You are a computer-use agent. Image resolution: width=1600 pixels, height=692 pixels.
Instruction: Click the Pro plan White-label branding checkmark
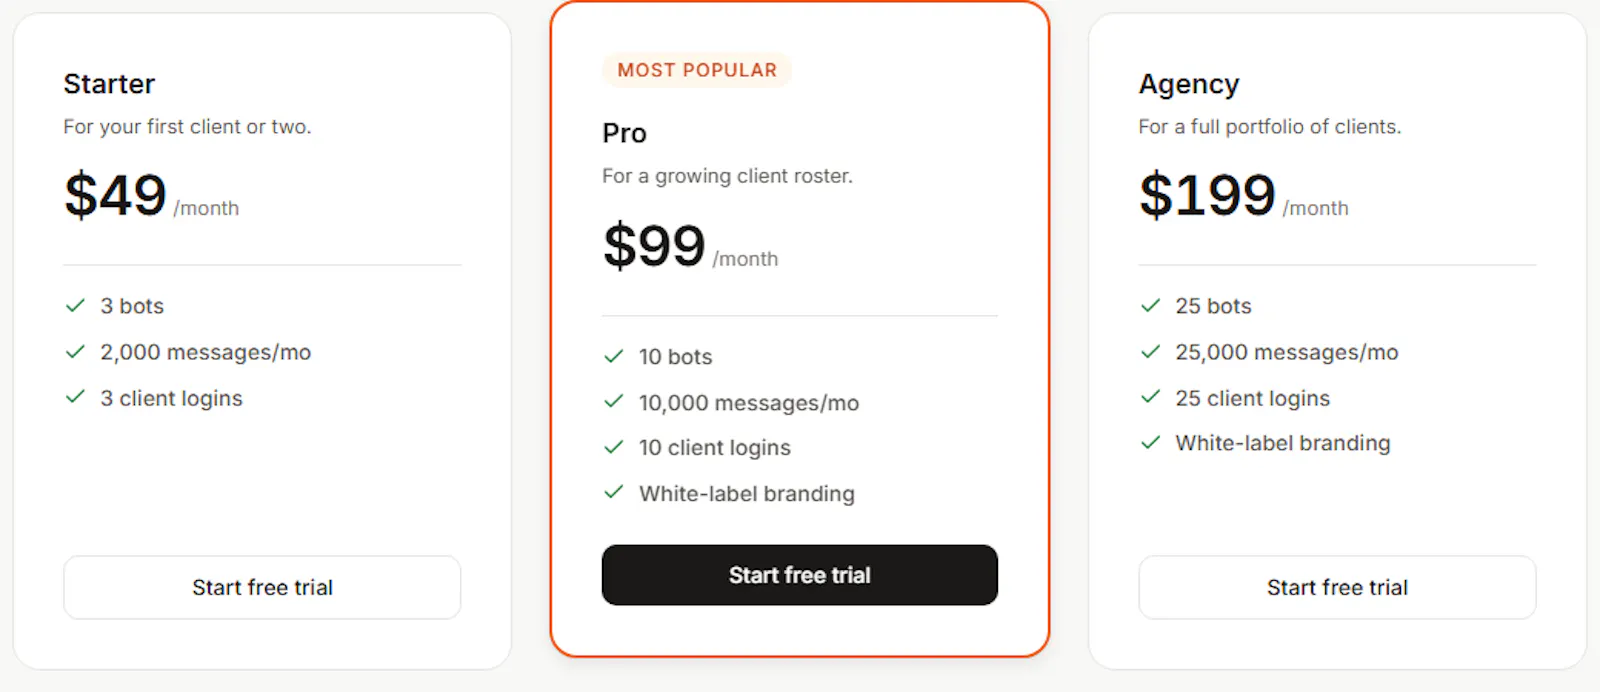[x=614, y=492]
